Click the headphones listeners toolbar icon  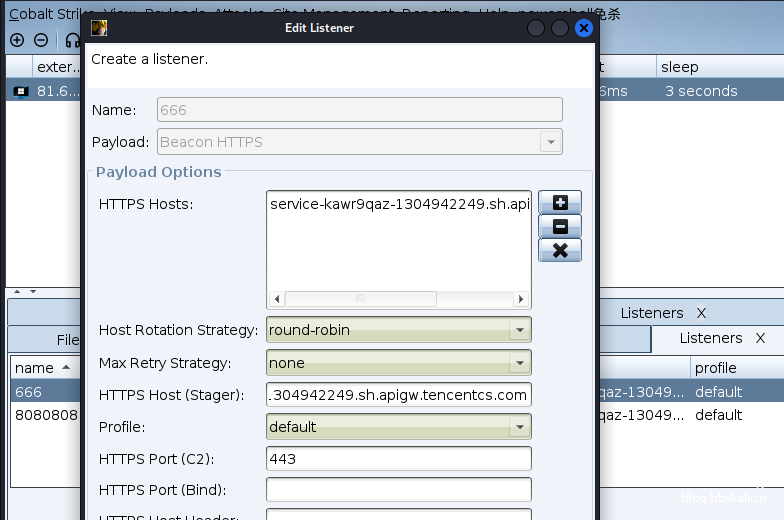(x=73, y=40)
